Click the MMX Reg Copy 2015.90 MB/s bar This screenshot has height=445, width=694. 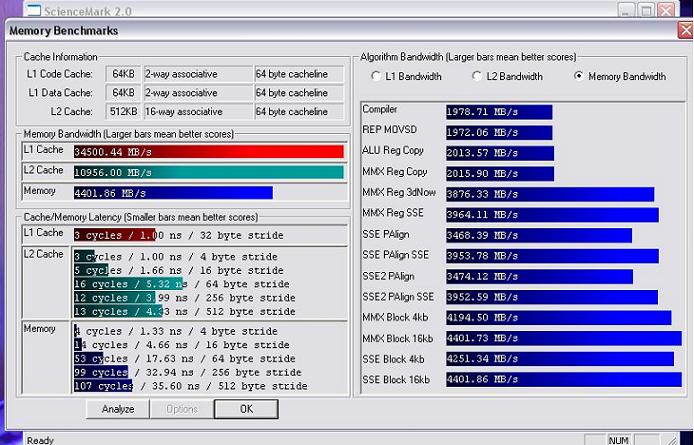(500, 174)
